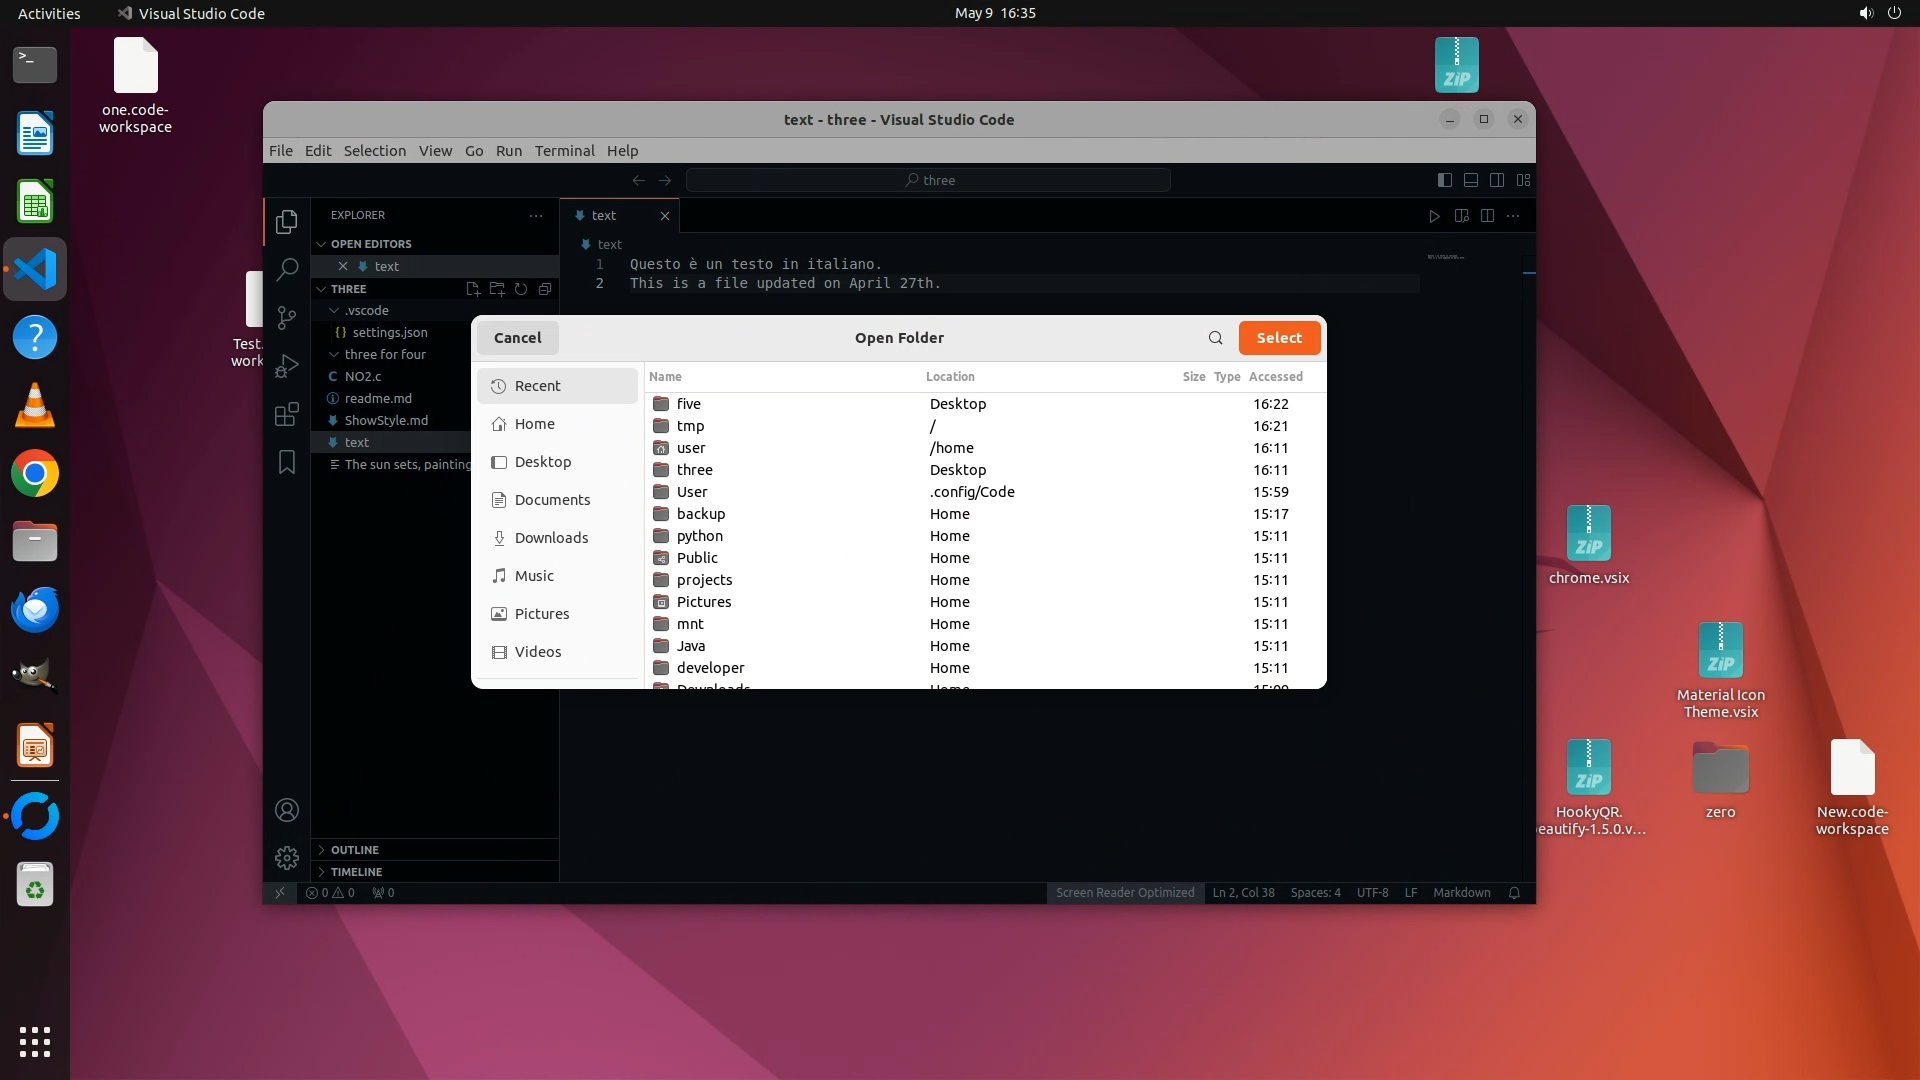The height and width of the screenshot is (1080, 1920).
Task: Open Run and Debug view icon
Action: [287, 366]
